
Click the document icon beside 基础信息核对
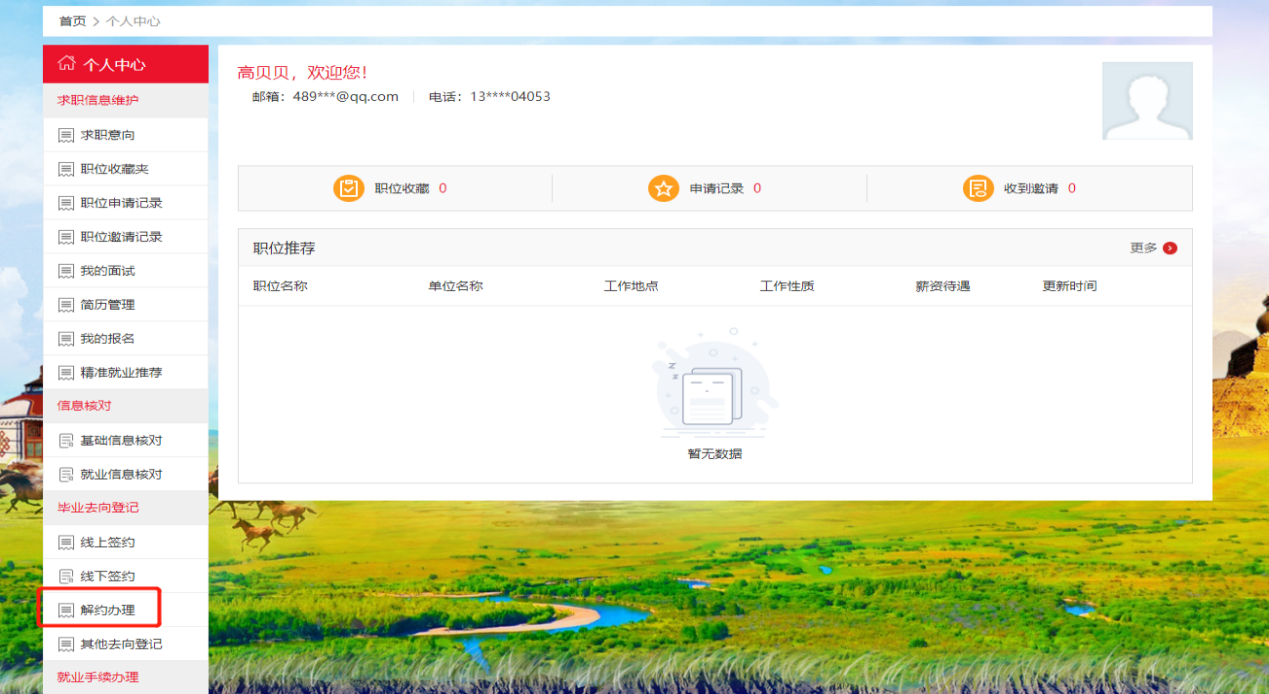66,440
